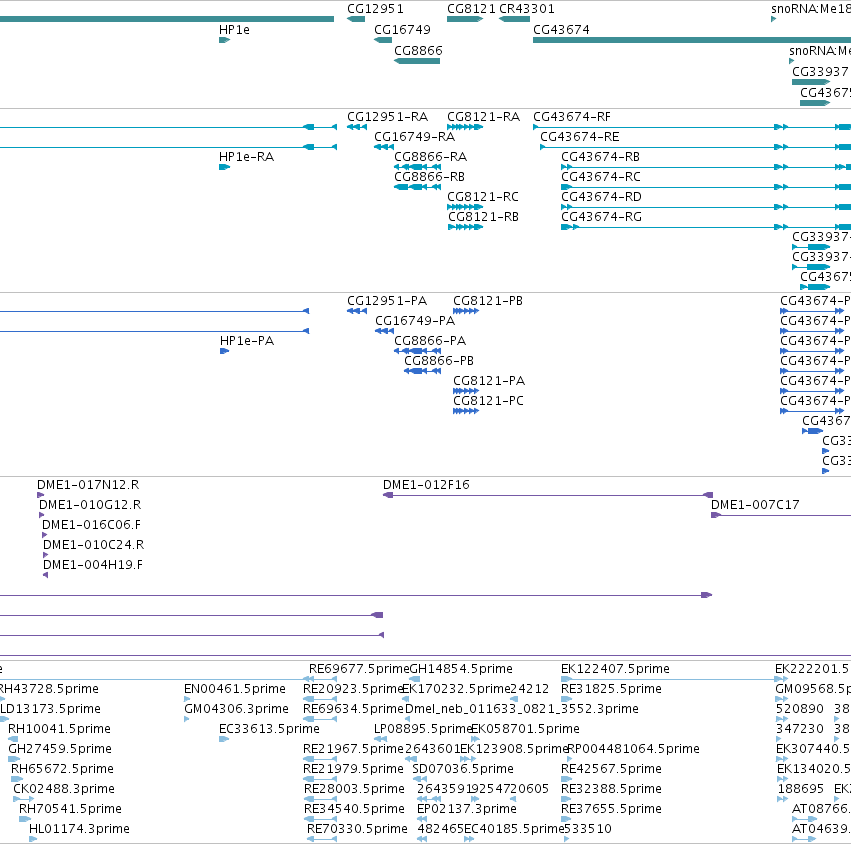Screen dimensions: 851x844
Task: Select EST GH14854.5prime
Action: coord(461,669)
